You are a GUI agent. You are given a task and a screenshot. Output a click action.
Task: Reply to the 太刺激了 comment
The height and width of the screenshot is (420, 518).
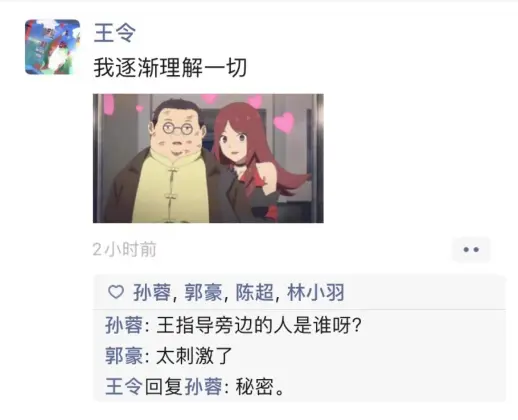(194, 356)
